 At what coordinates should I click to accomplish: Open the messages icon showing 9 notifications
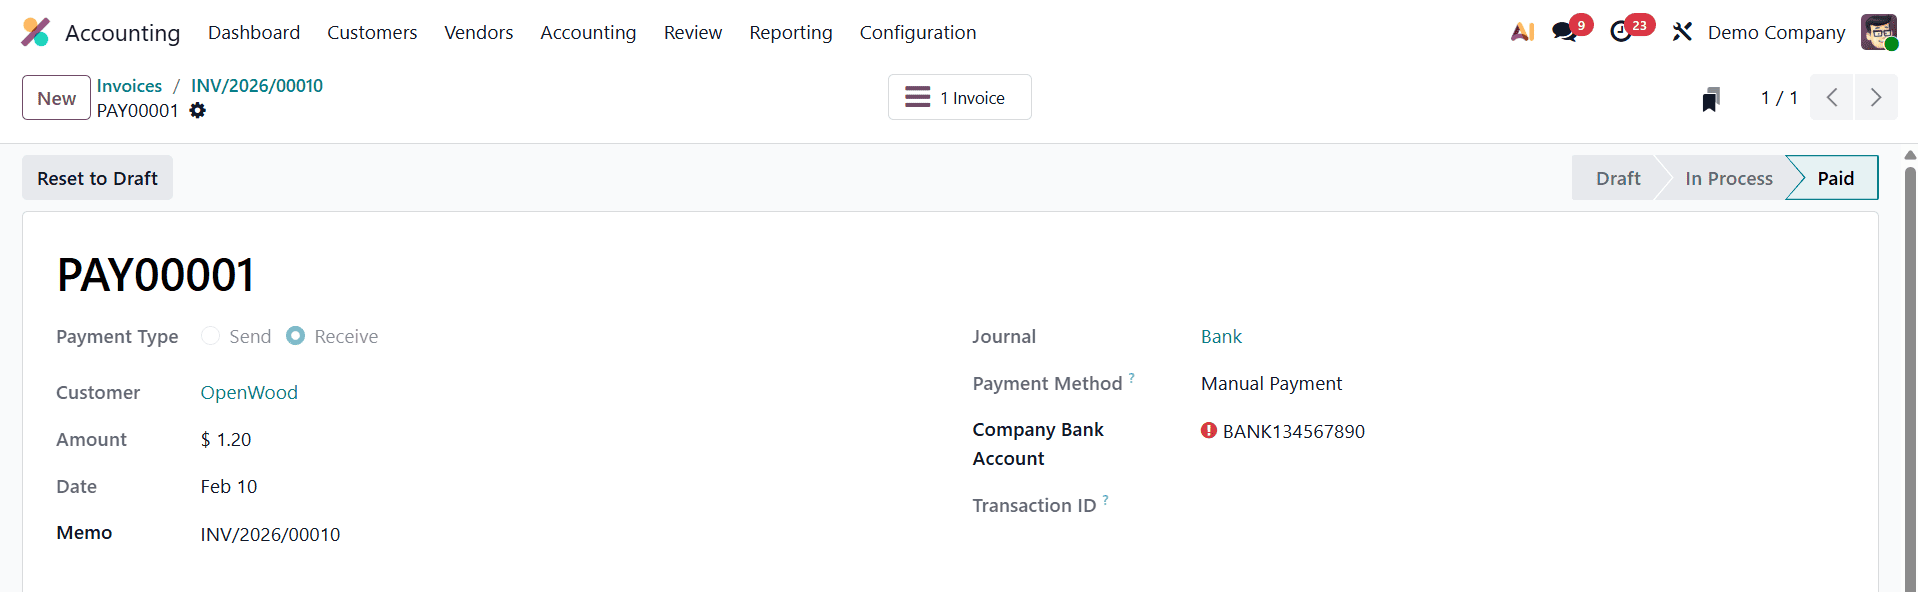[x=1564, y=31]
